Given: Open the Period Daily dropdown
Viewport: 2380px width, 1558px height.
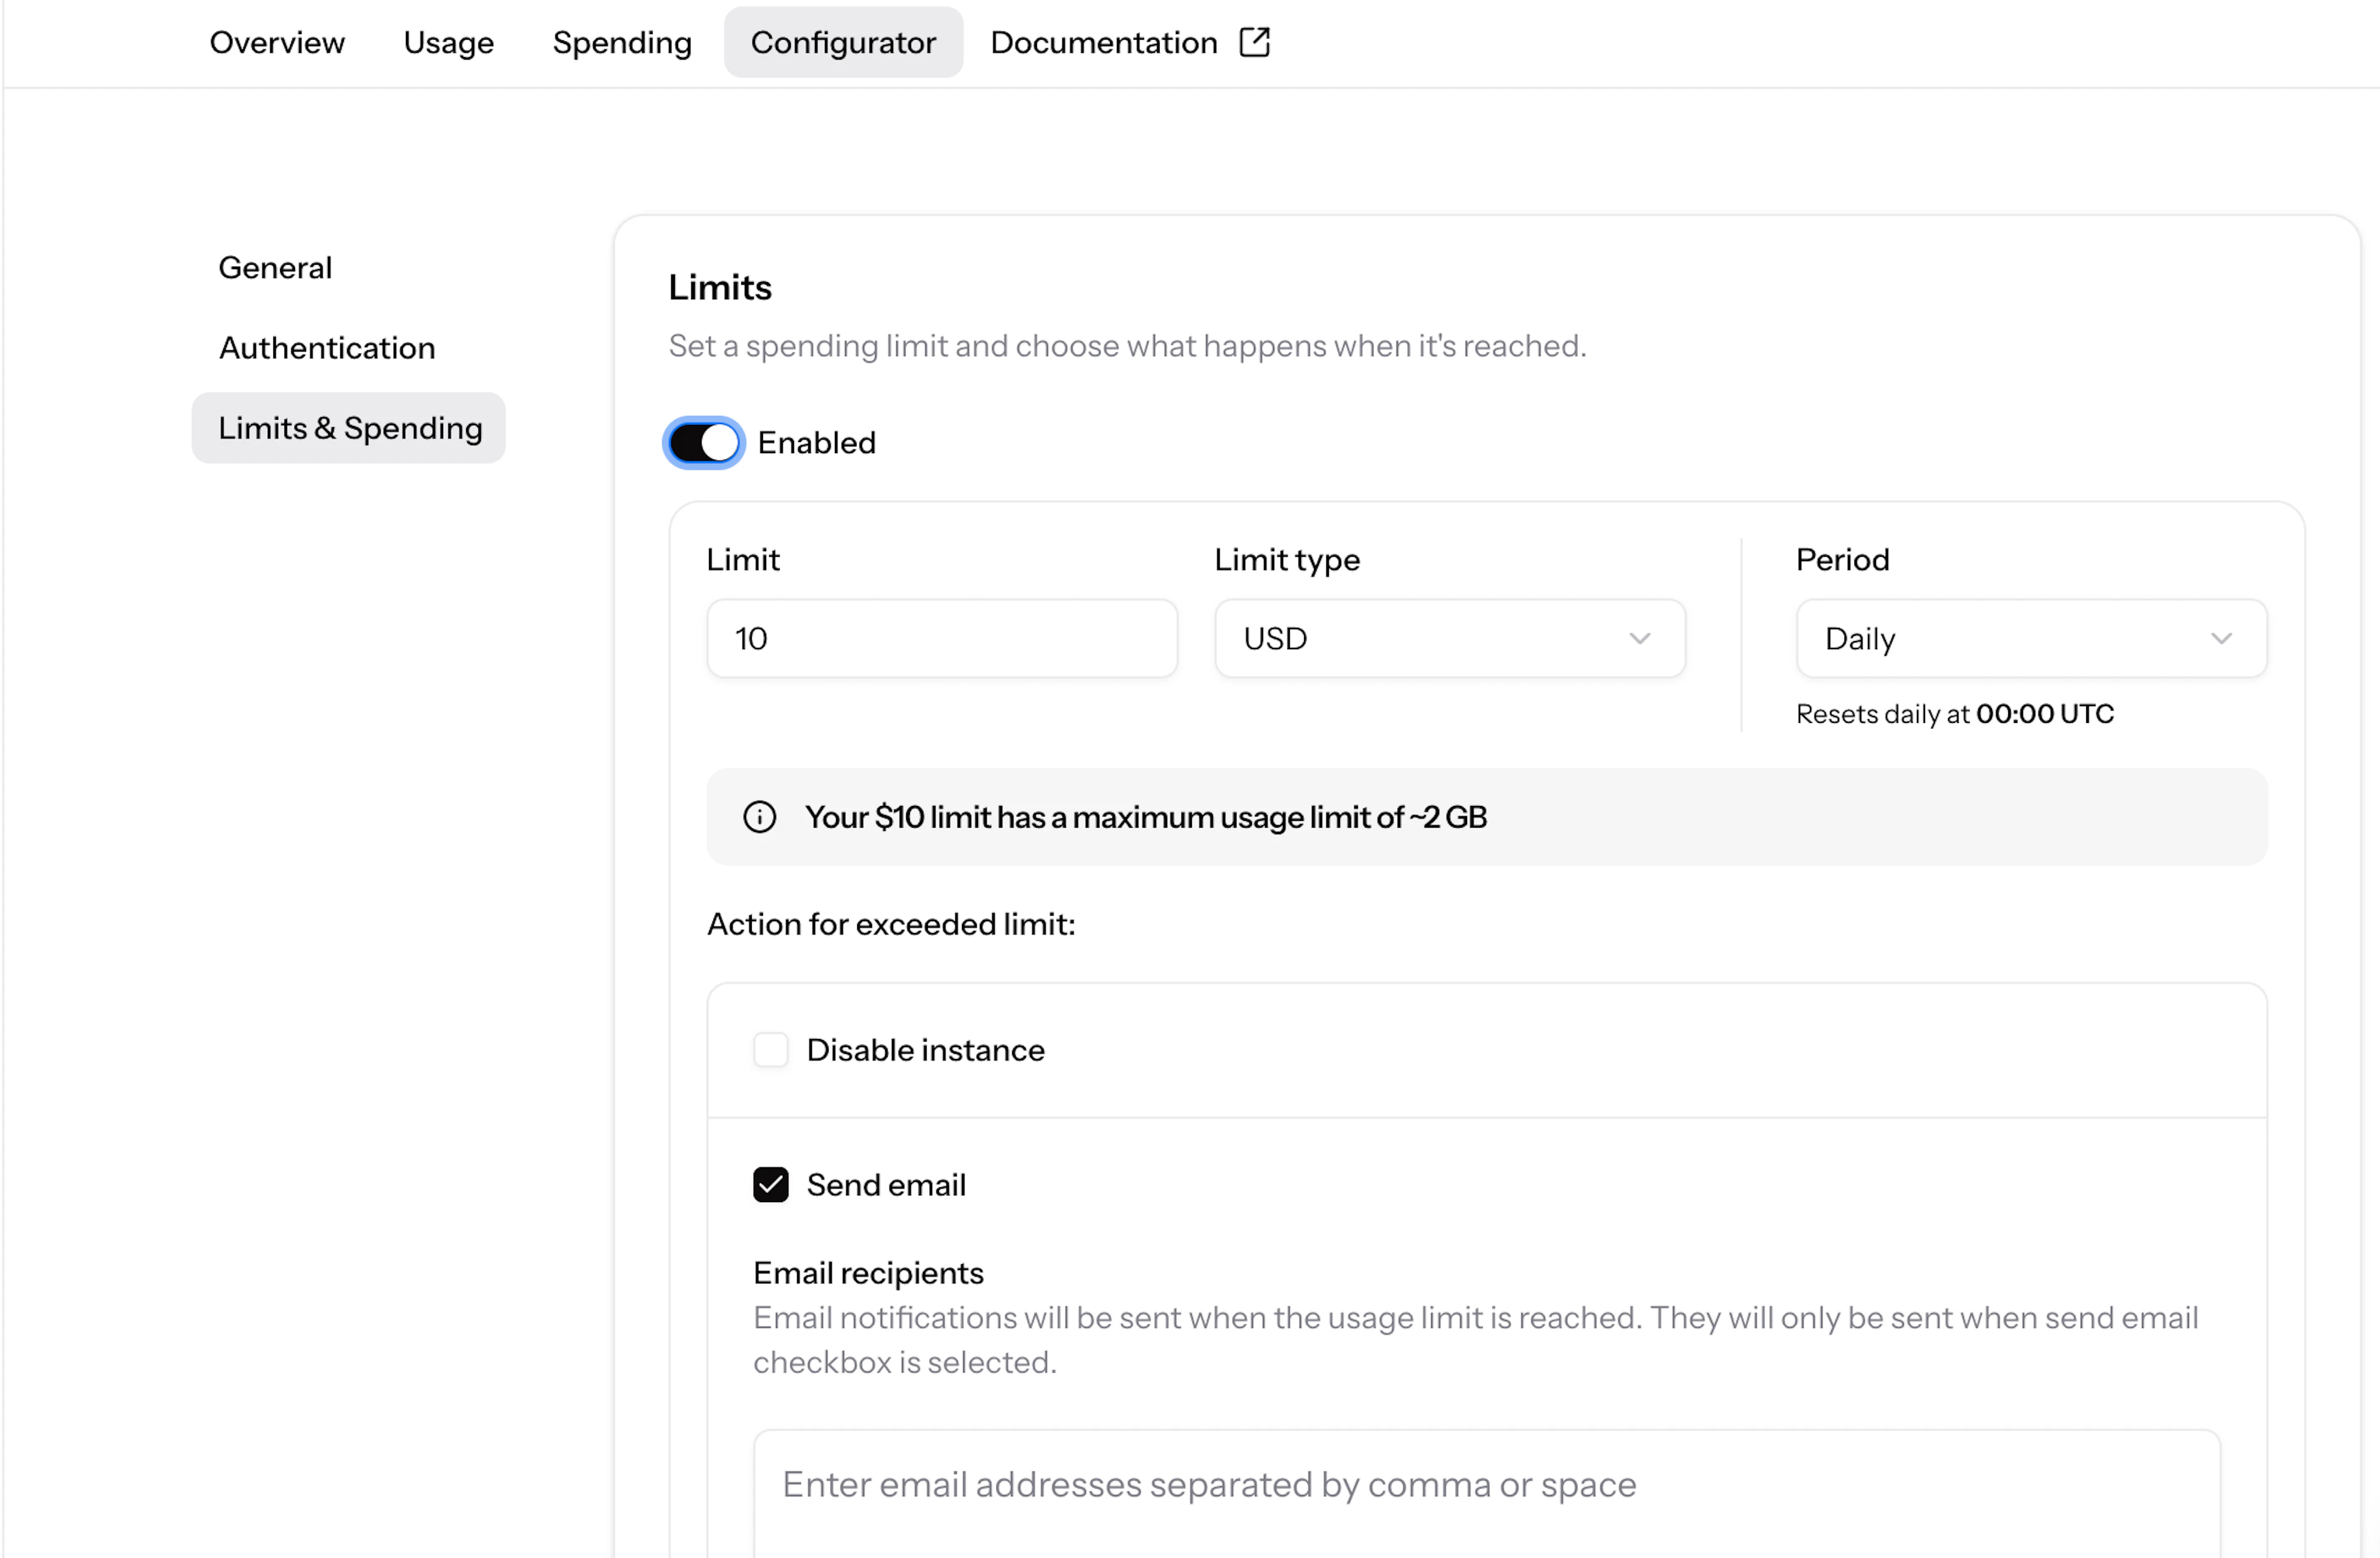Looking at the screenshot, I should (2031, 638).
